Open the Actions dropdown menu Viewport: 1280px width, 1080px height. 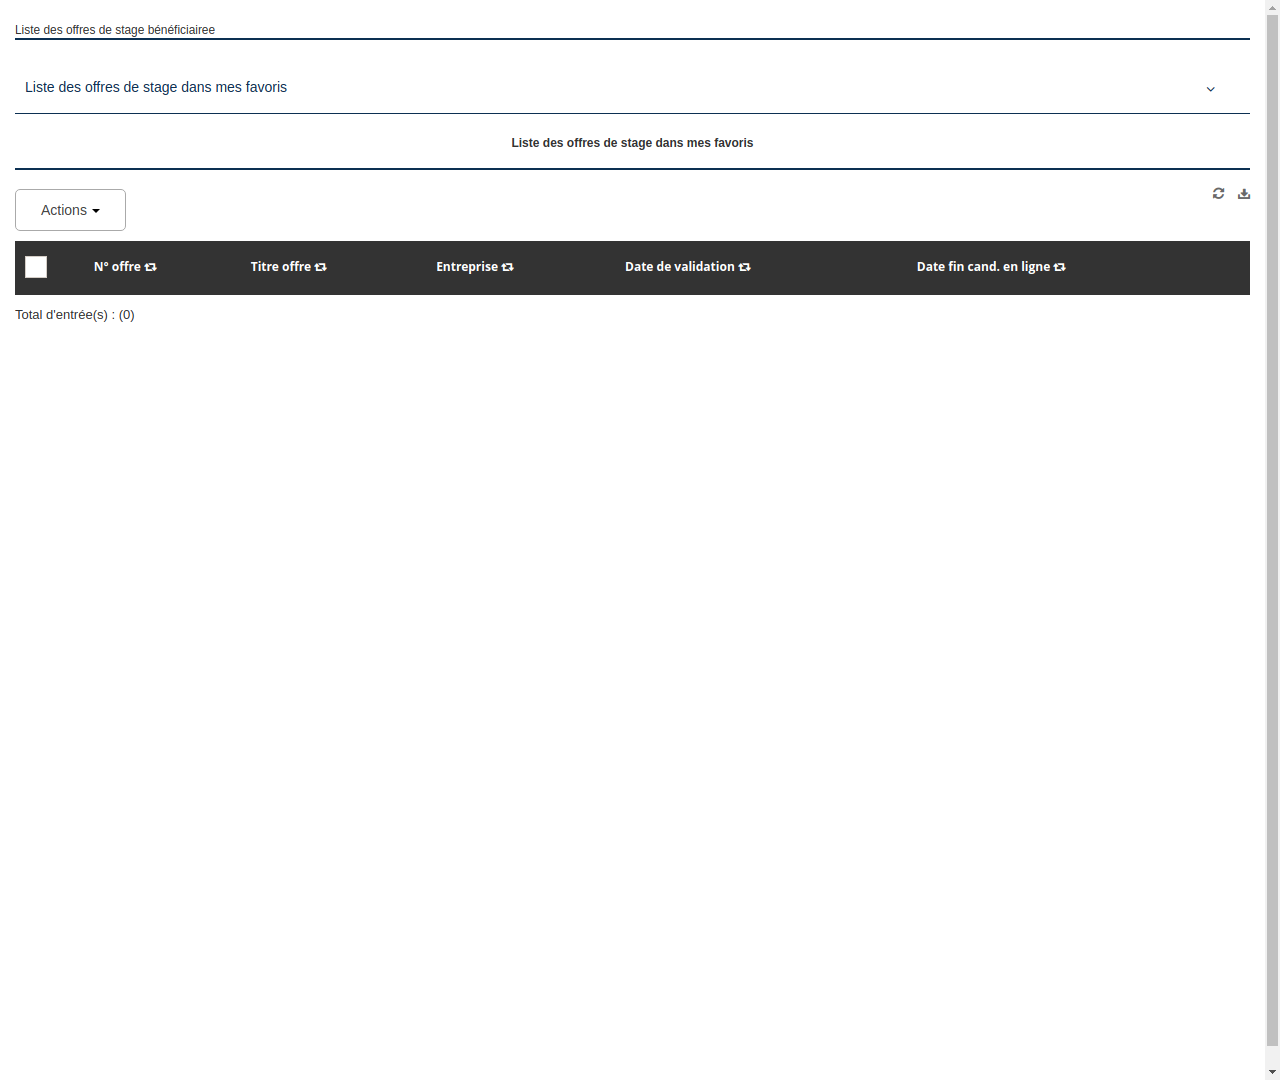click(x=70, y=210)
